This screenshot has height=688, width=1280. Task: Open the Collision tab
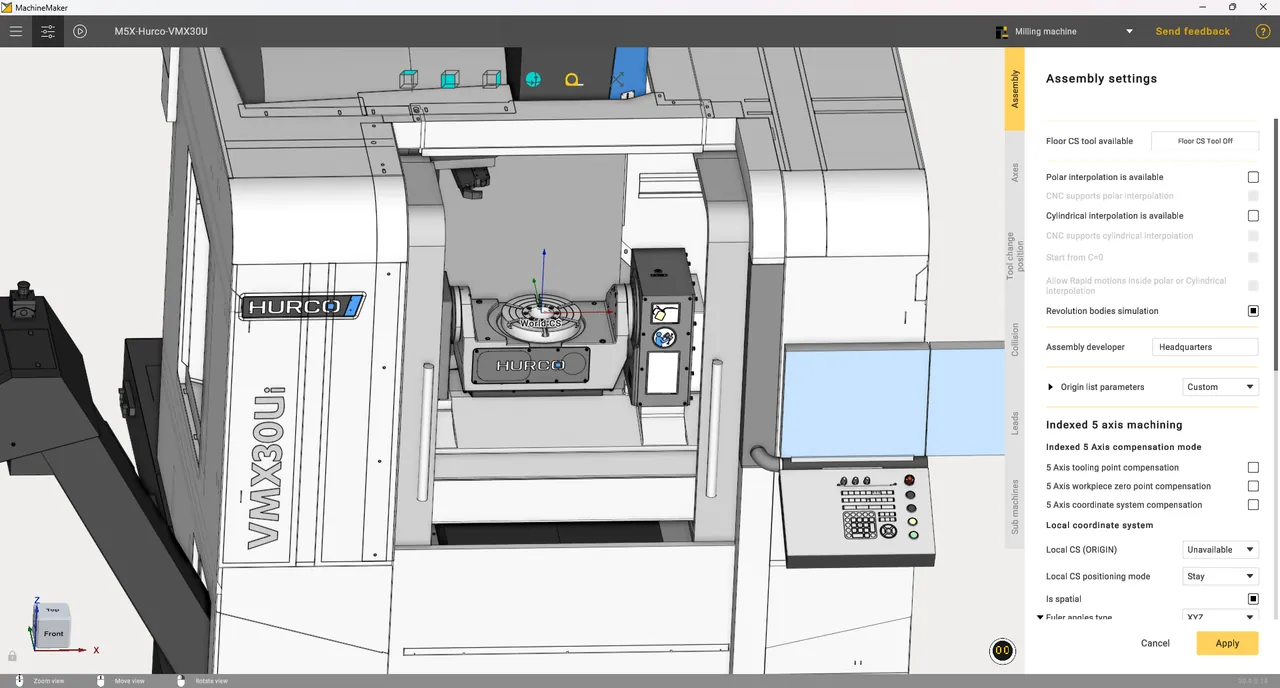pos(1015,340)
